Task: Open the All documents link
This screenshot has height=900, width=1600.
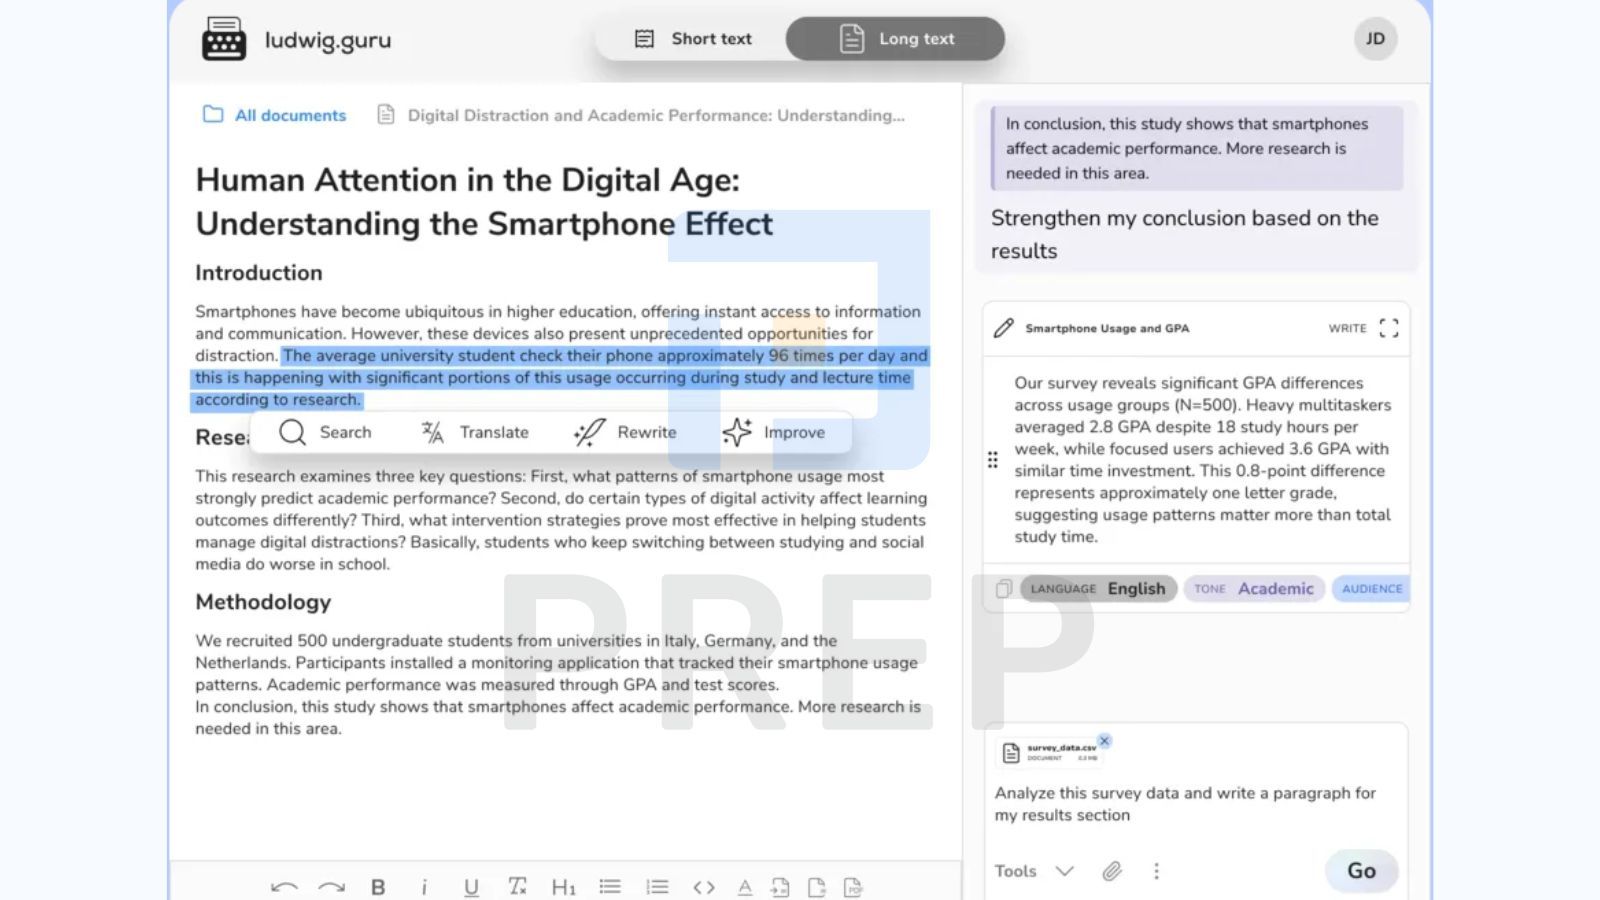Action: pos(275,115)
